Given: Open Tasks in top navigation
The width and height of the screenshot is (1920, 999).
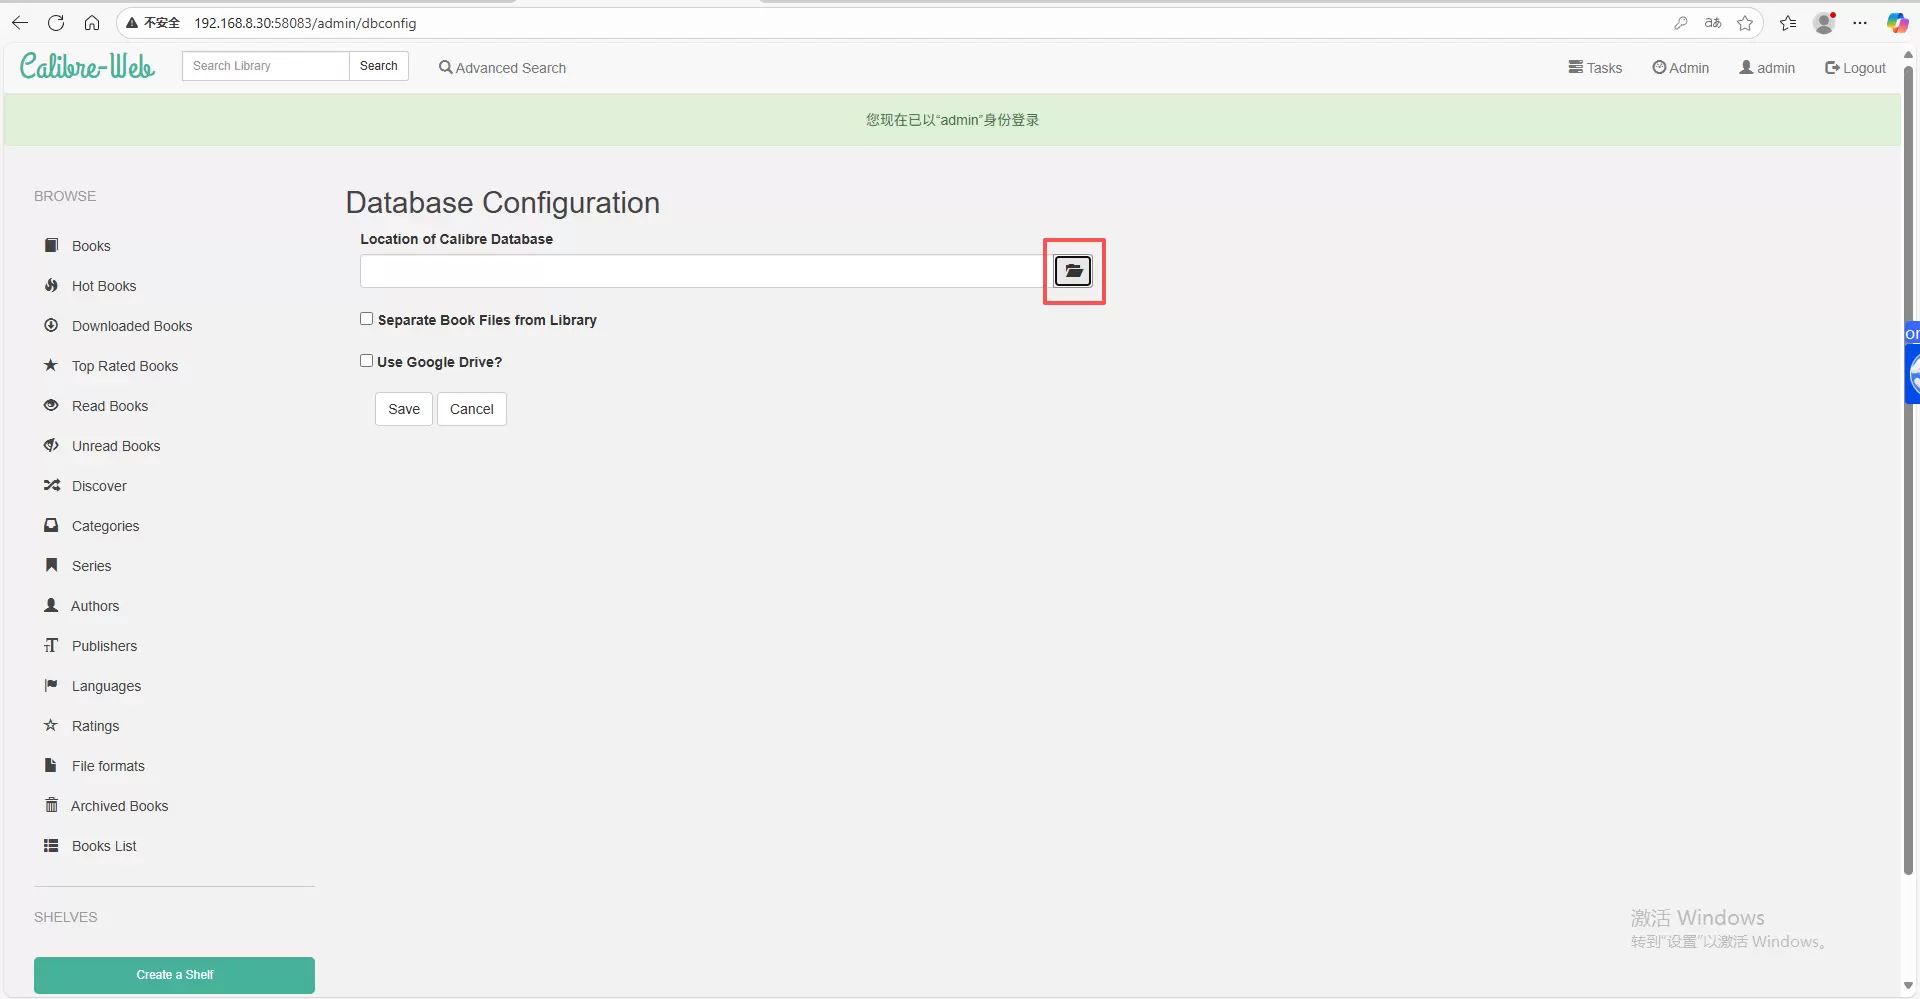Looking at the screenshot, I should pyautogui.click(x=1595, y=68).
